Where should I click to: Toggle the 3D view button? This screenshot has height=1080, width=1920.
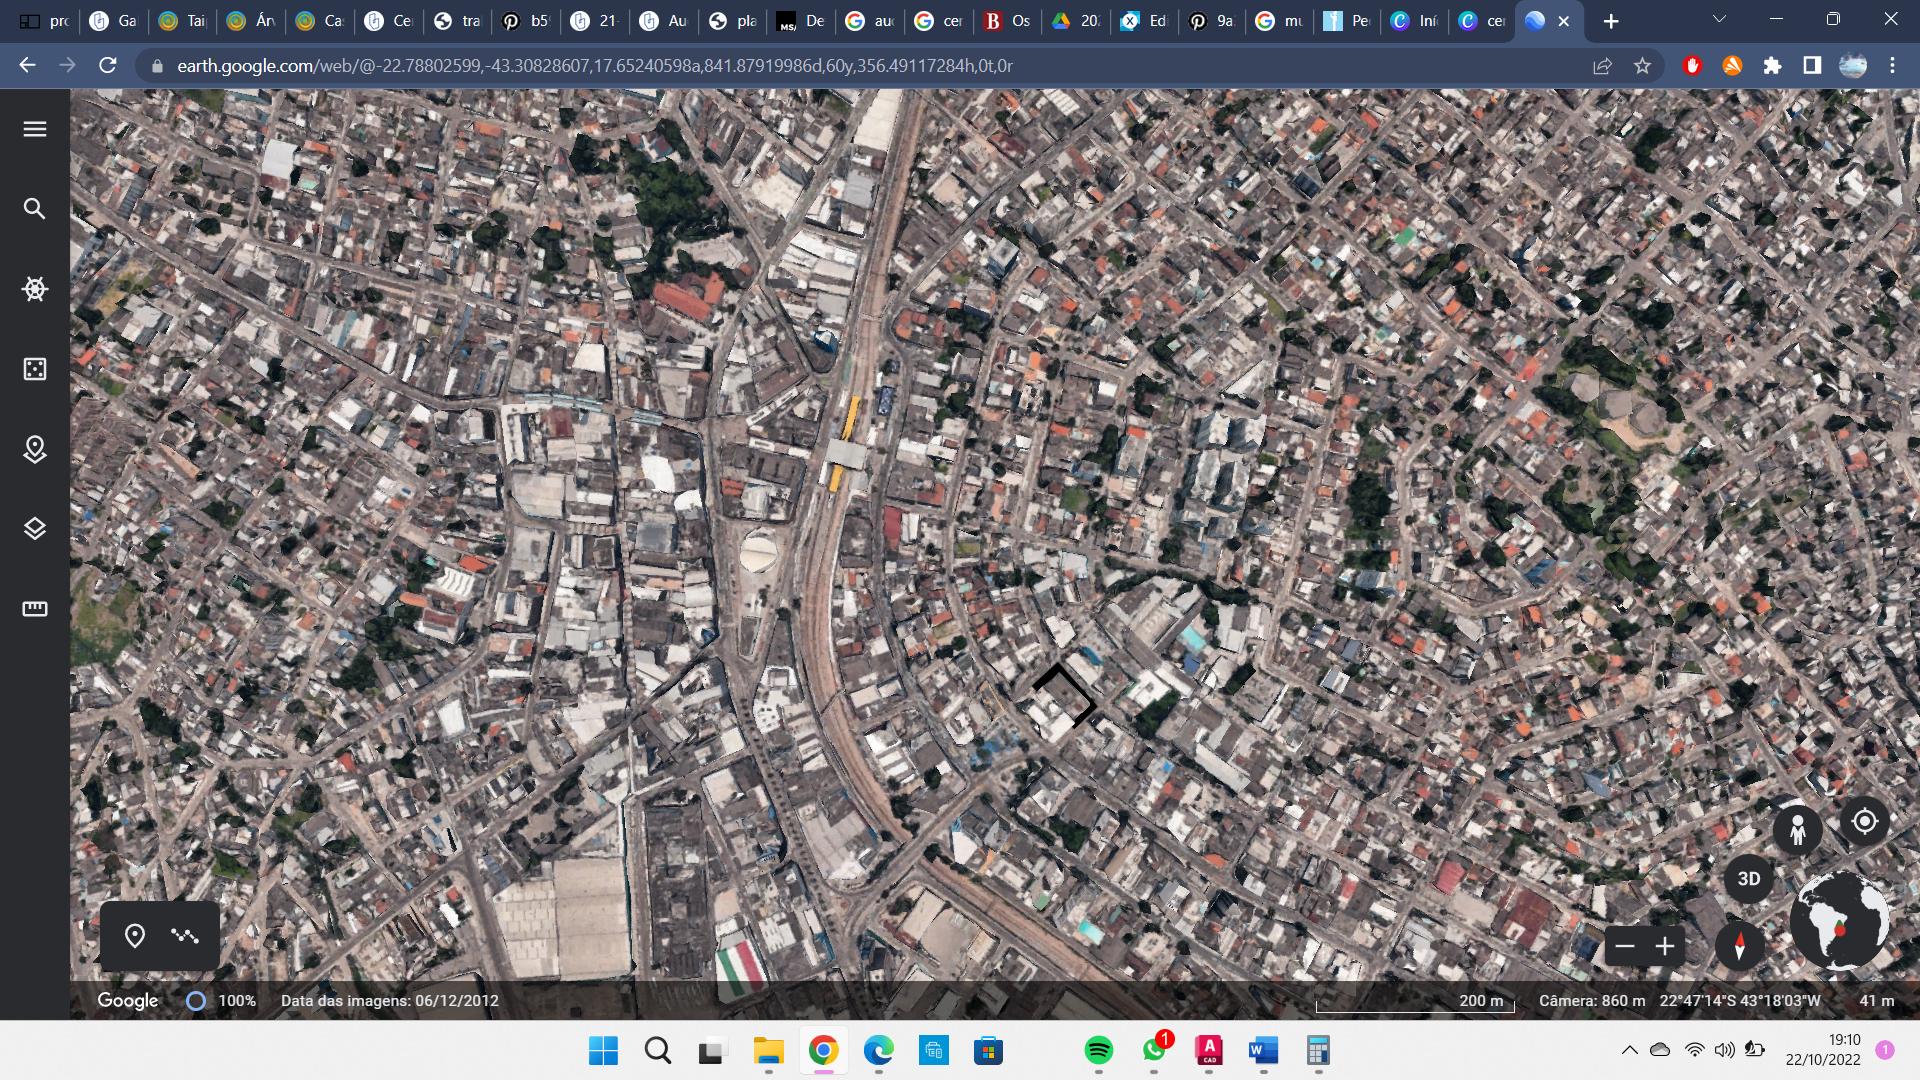point(1748,879)
